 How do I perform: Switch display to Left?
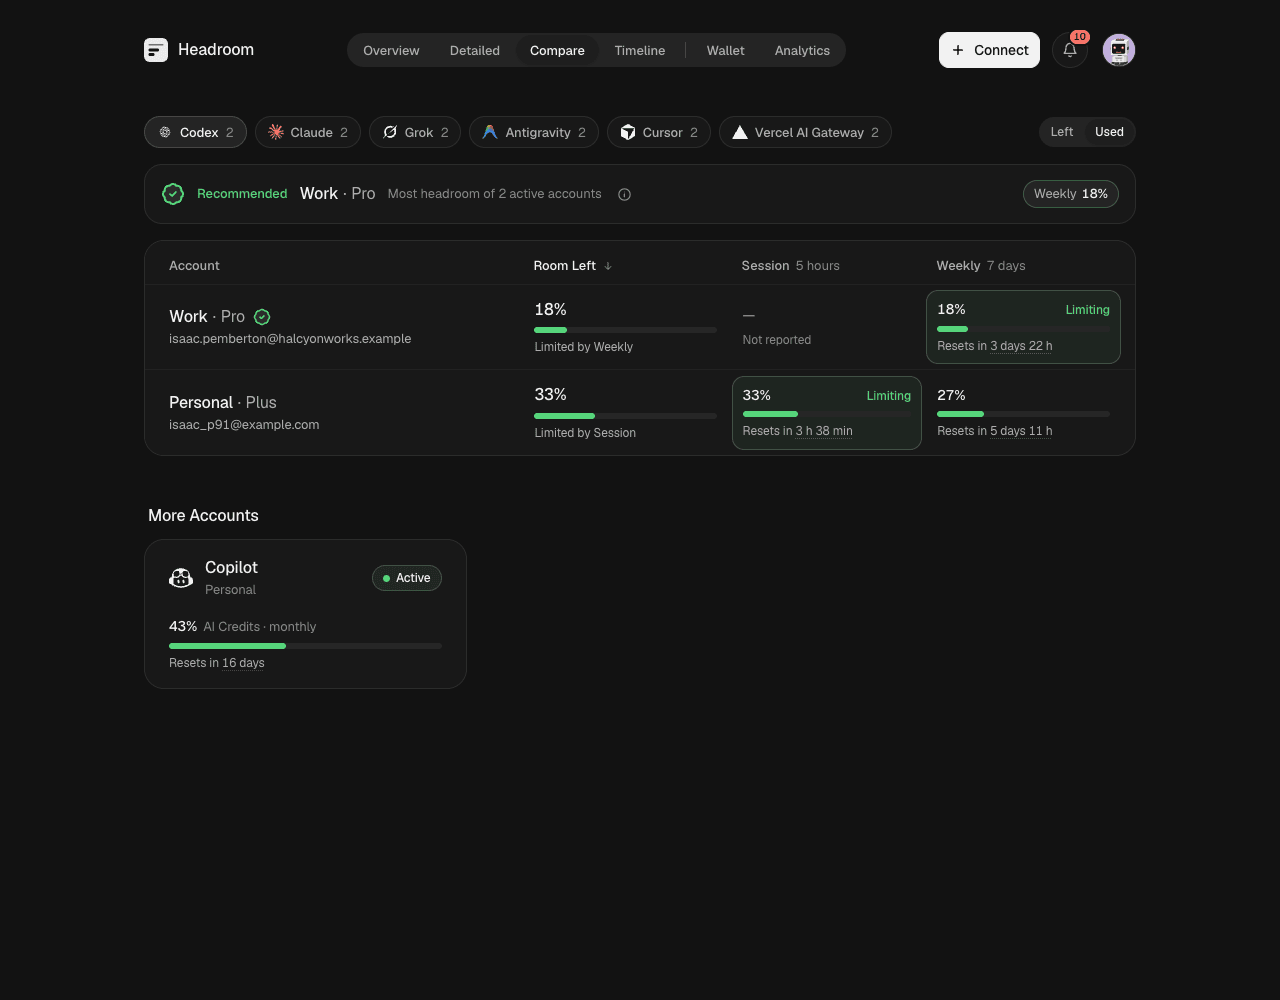(x=1062, y=132)
